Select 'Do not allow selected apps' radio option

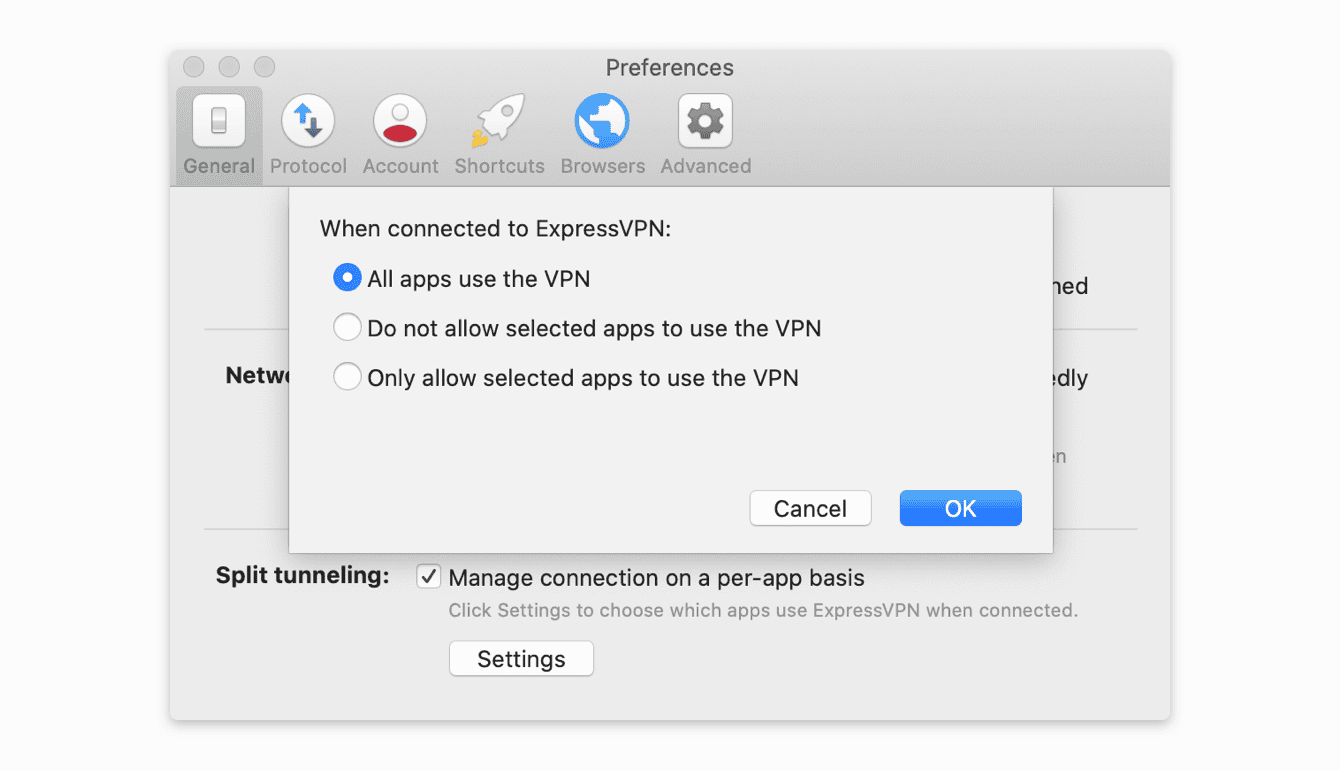pos(347,327)
